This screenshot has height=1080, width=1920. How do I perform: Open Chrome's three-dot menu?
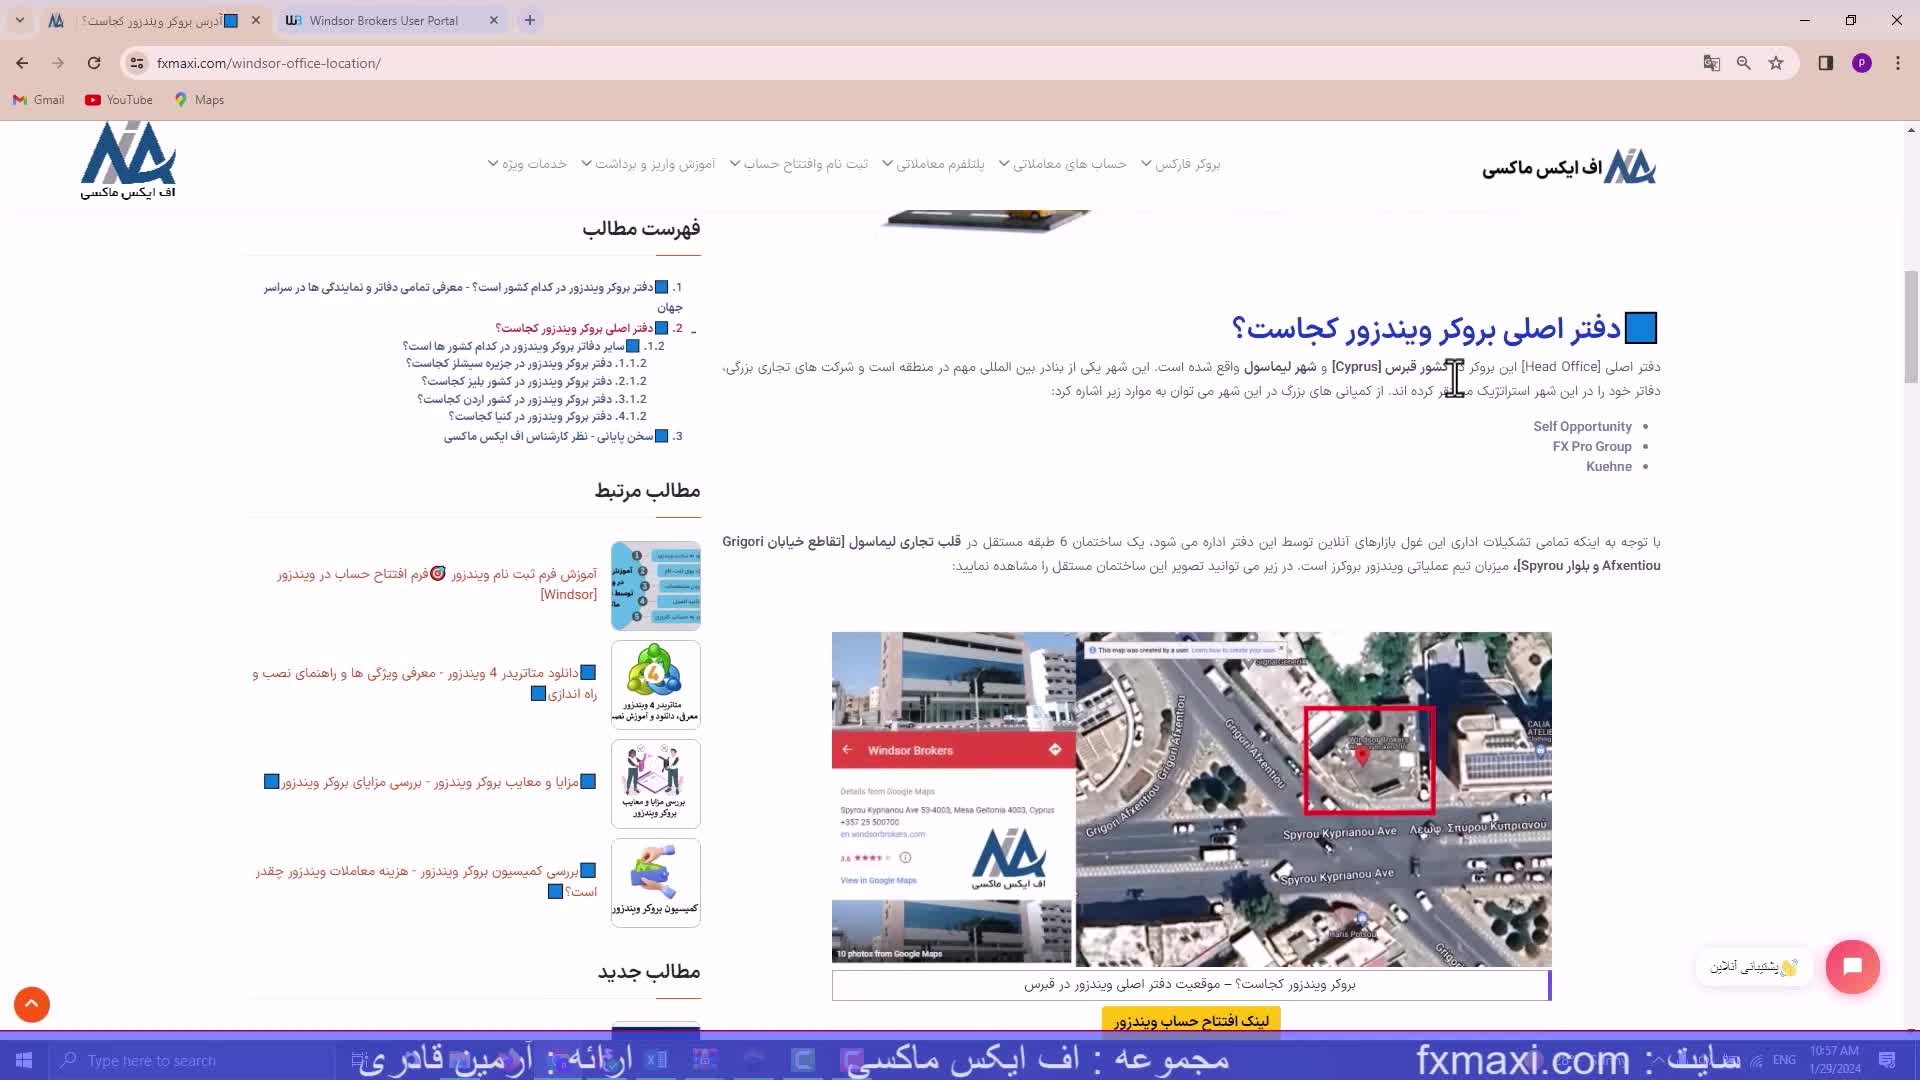[x=1898, y=63]
